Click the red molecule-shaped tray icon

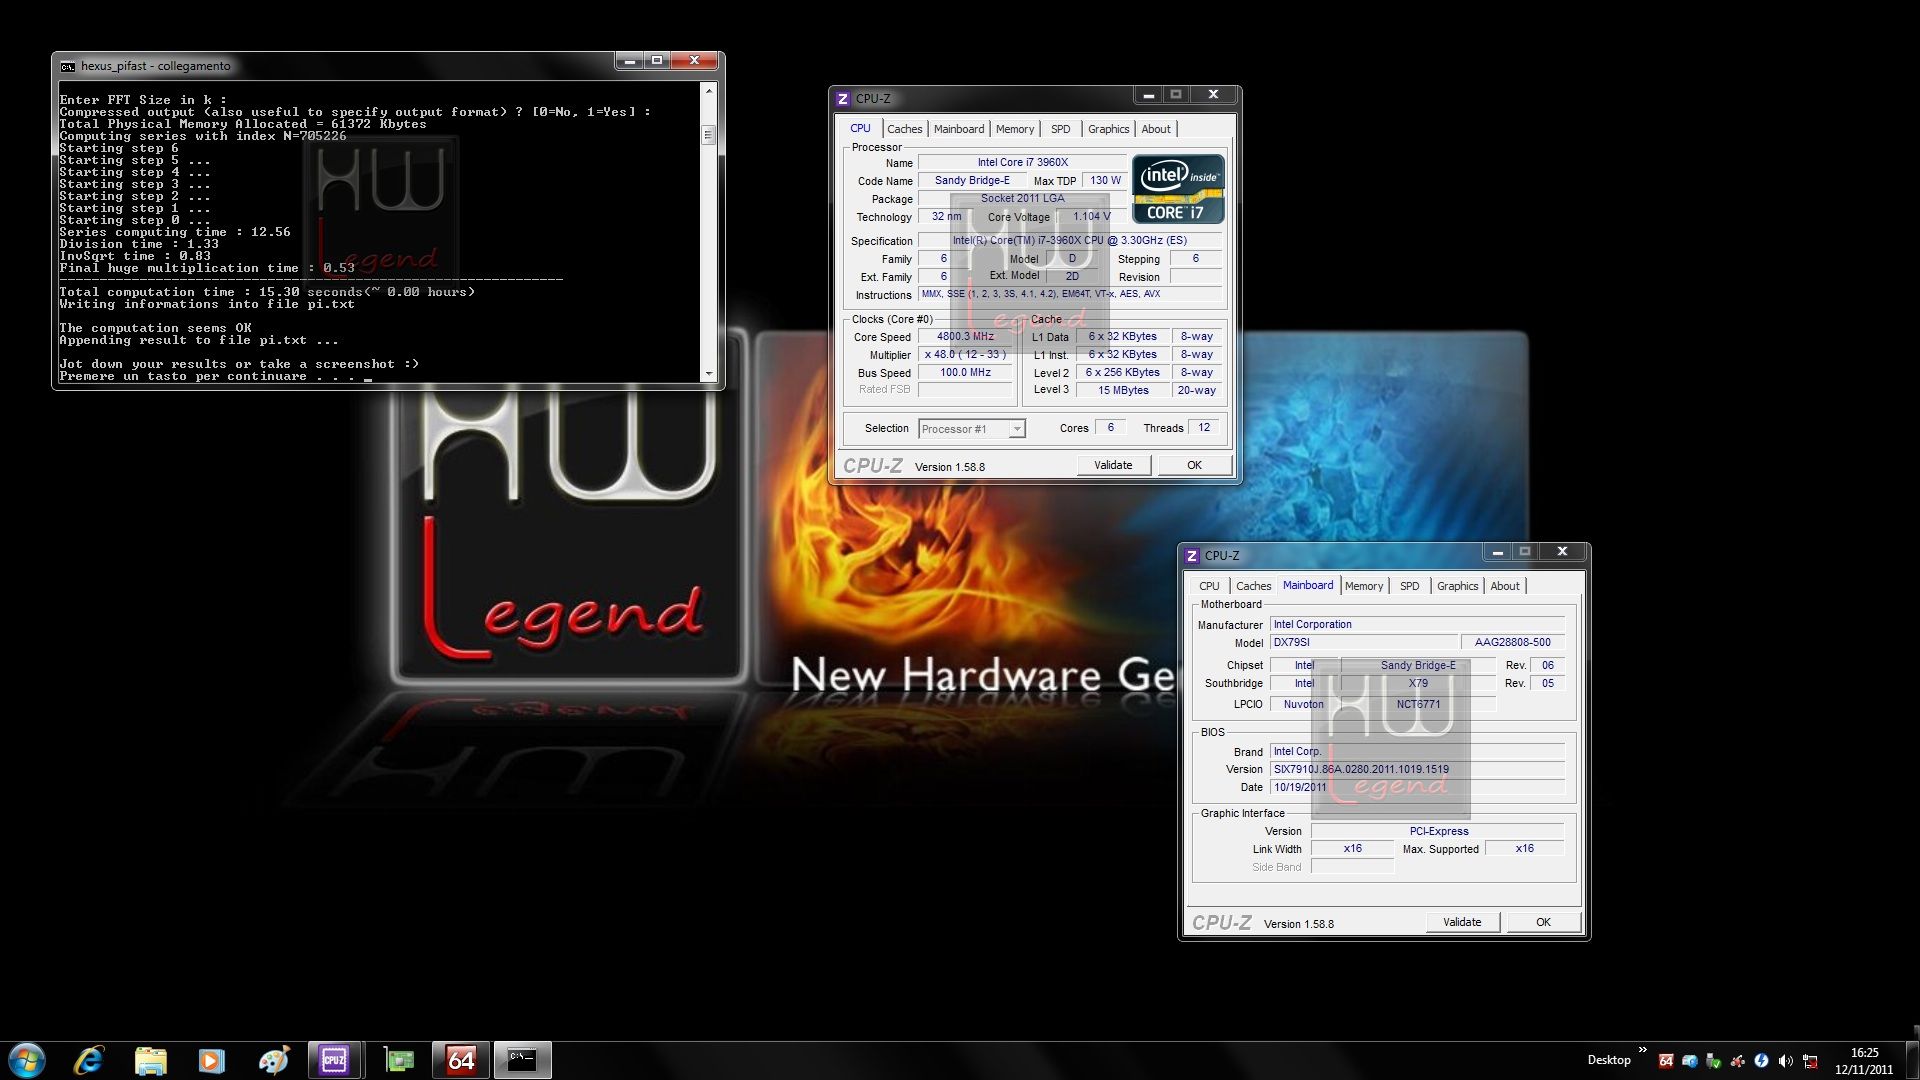pyautogui.click(x=1738, y=1061)
